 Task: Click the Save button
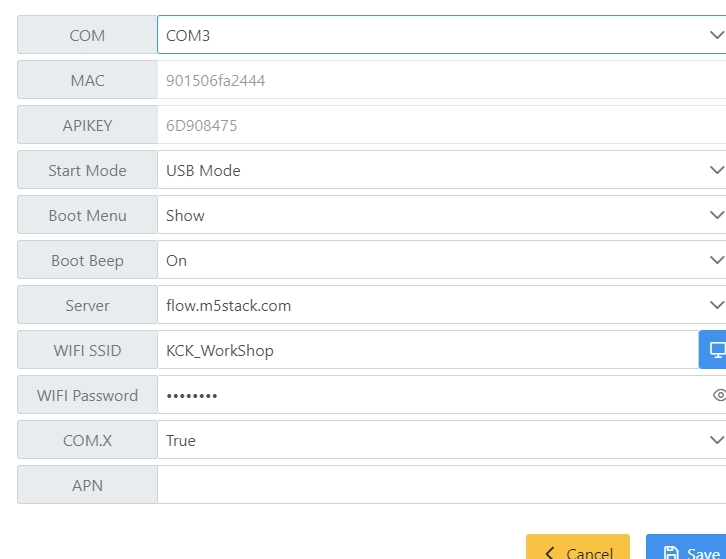[x=690, y=551]
